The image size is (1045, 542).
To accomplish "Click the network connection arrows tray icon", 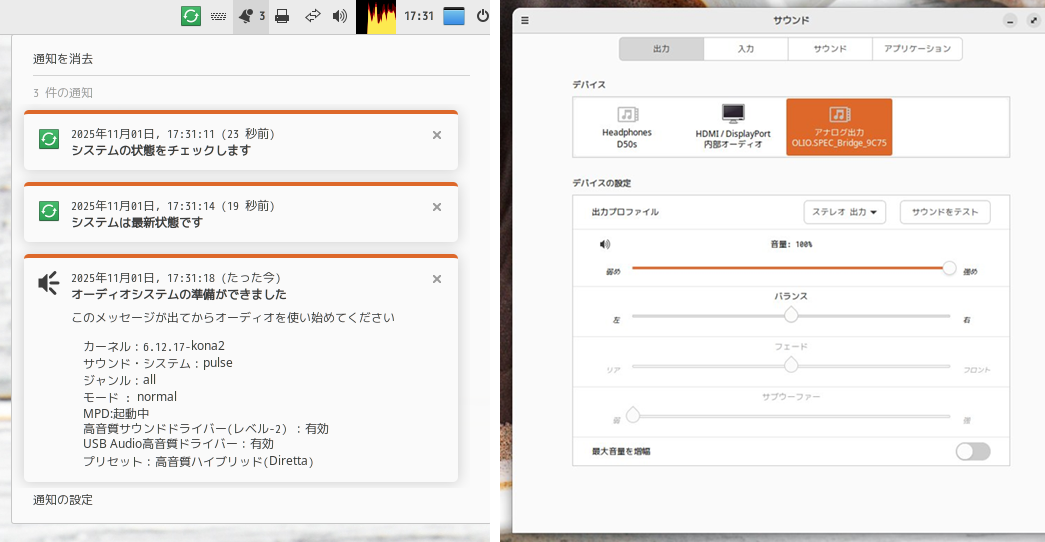I will coord(313,16).
